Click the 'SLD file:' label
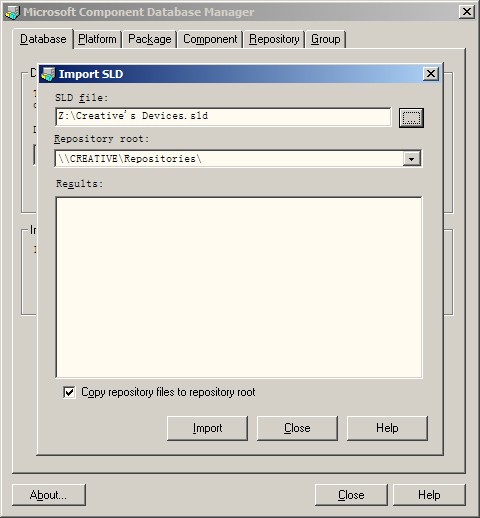480x518 pixels. (82, 98)
